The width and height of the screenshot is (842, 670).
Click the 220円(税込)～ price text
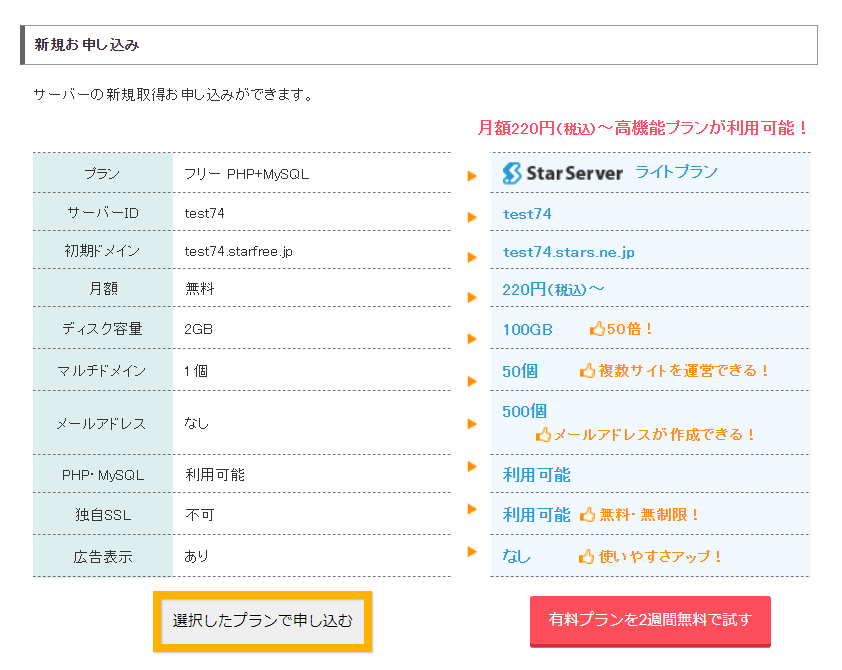(x=553, y=290)
